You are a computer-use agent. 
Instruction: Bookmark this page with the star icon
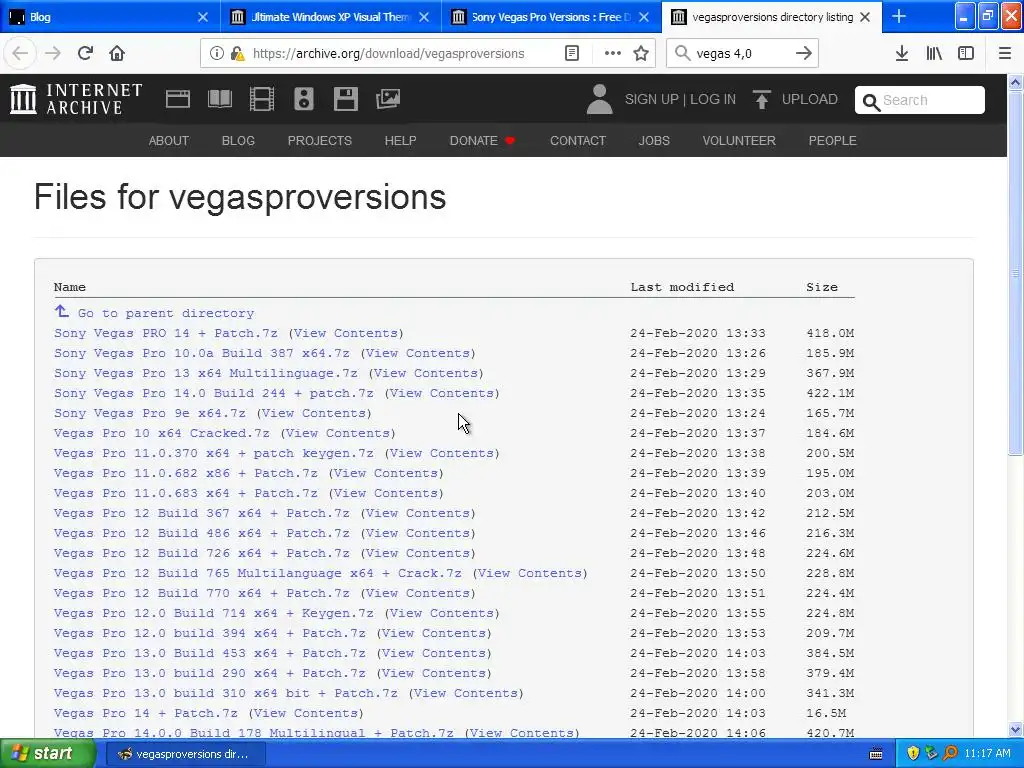pos(641,54)
